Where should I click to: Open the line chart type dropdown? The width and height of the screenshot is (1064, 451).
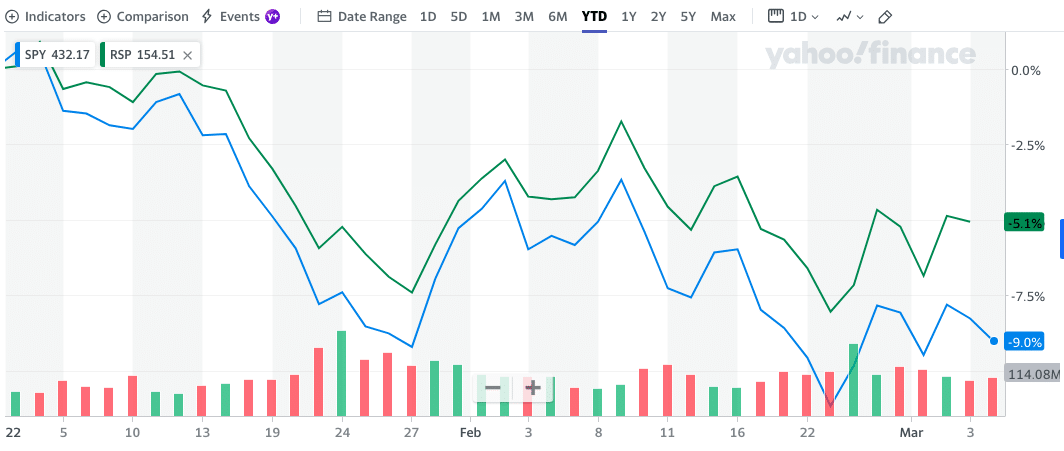[849, 17]
